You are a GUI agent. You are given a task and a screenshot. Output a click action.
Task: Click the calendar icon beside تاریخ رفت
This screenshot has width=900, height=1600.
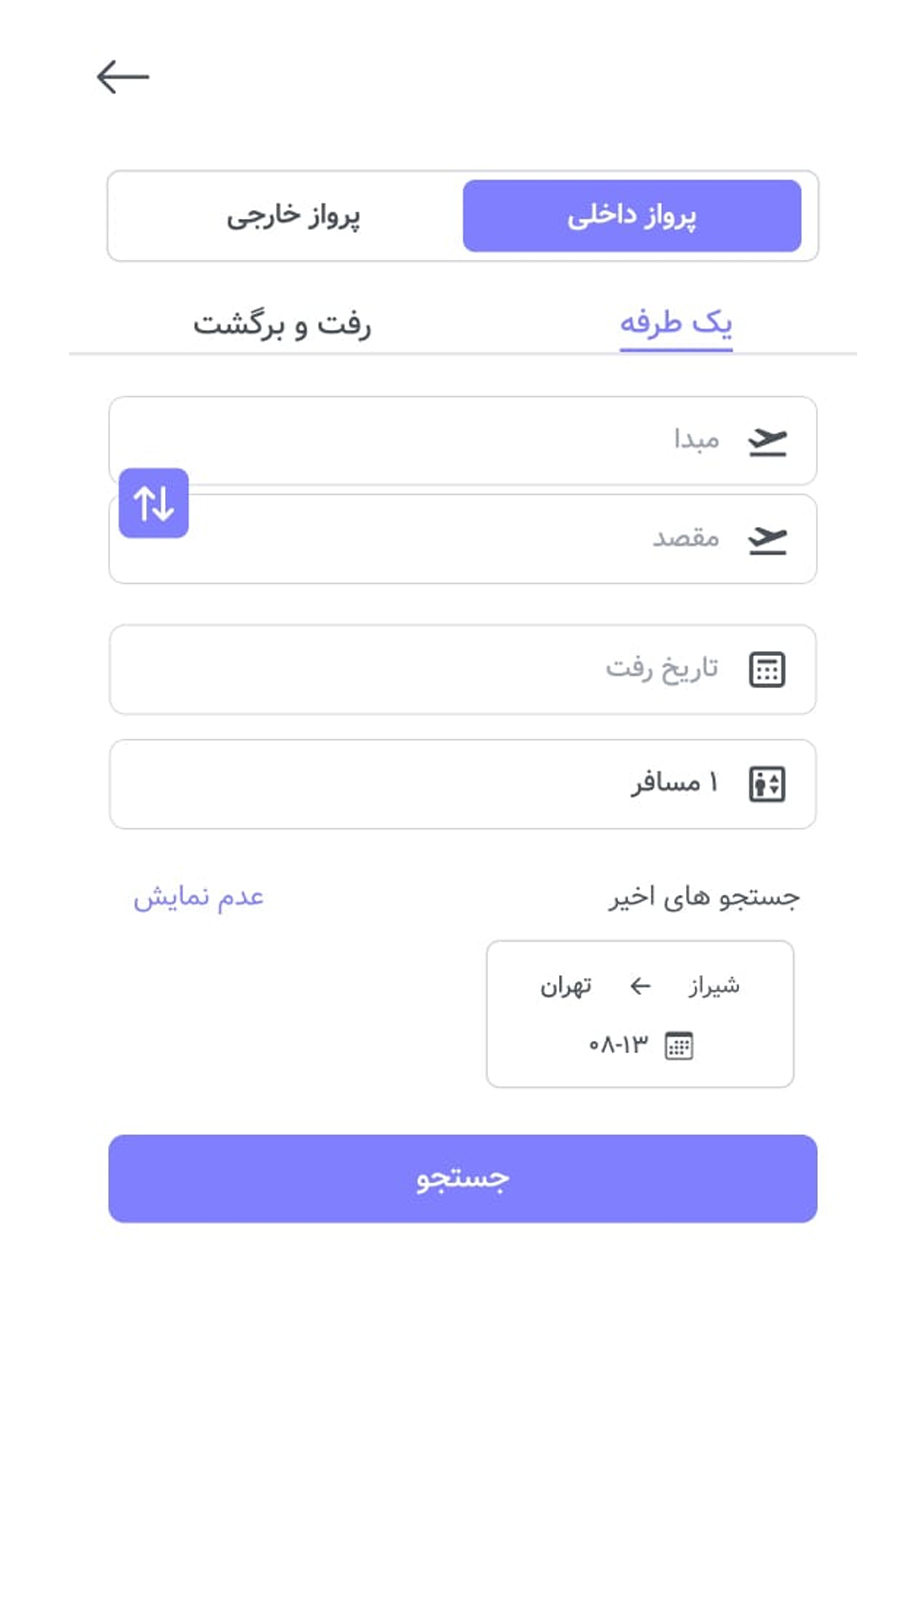point(767,670)
